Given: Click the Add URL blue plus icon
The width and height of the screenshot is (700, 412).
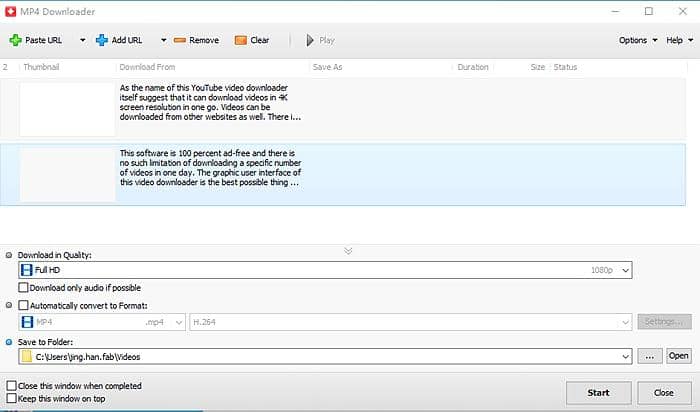Looking at the screenshot, I should coord(102,40).
